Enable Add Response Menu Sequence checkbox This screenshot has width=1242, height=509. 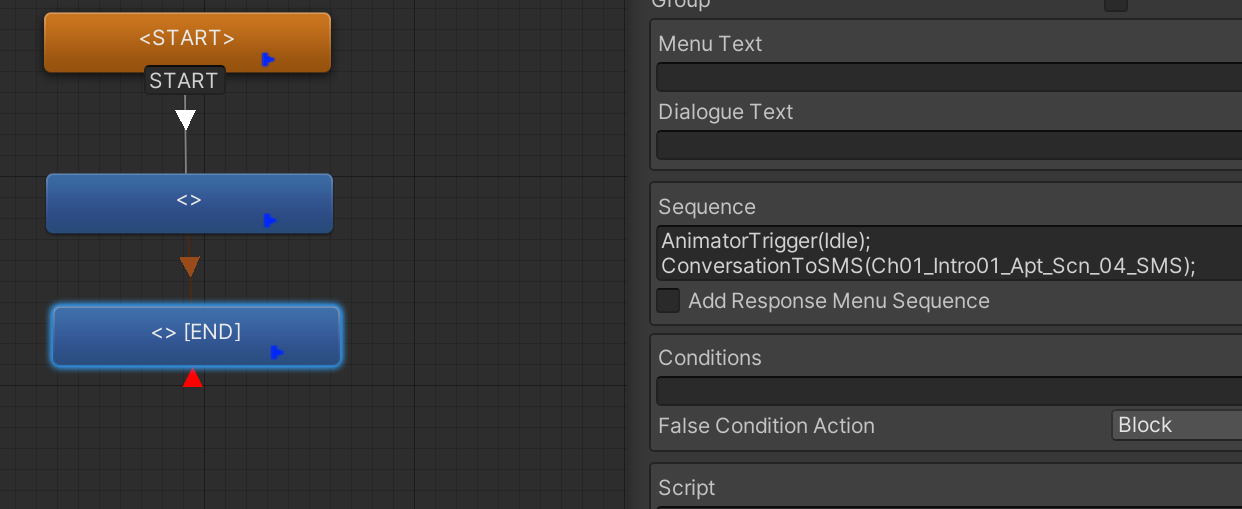668,301
